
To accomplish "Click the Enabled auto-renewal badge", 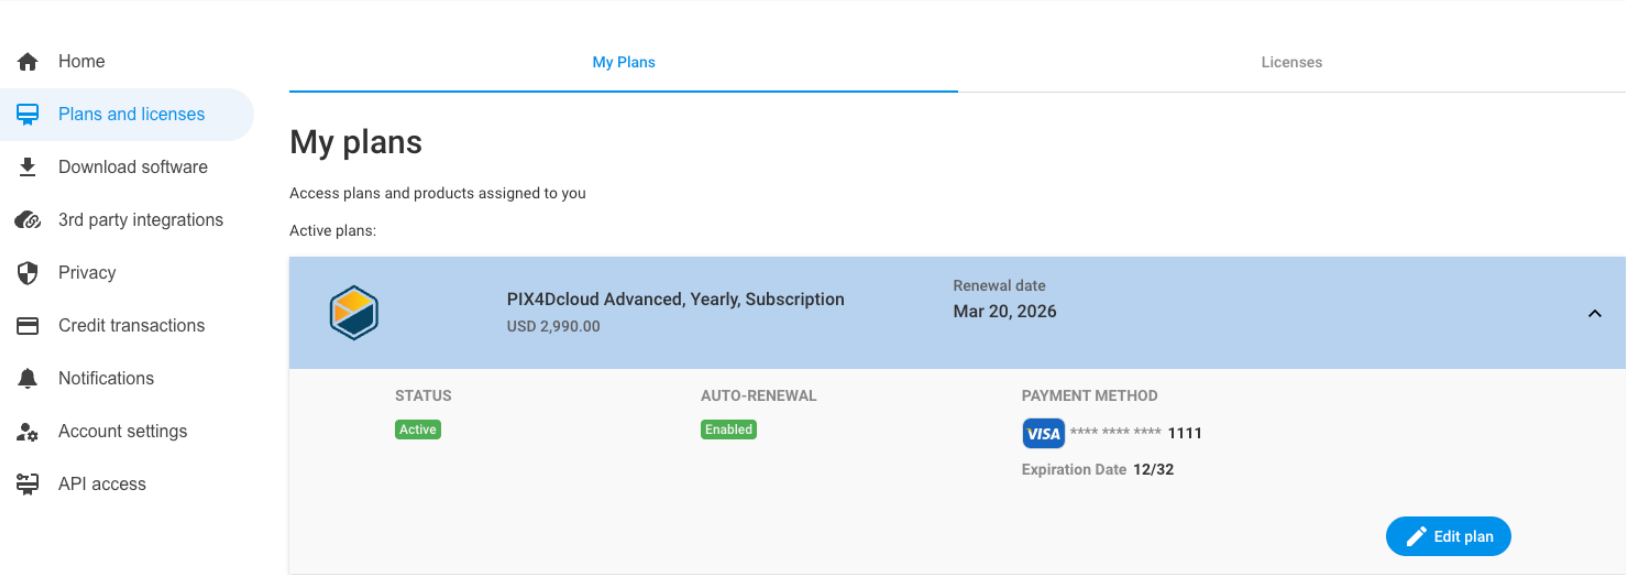I will tap(728, 429).
